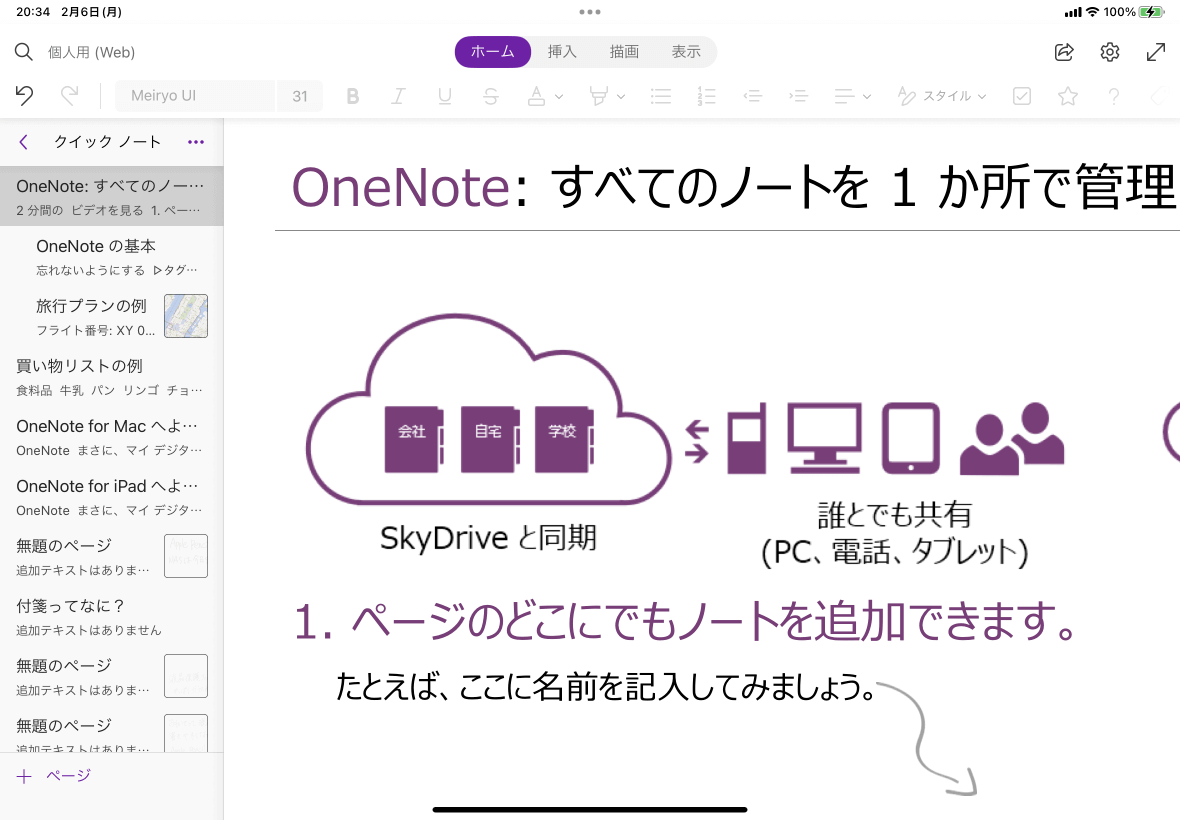Switch to the 描画 tab
This screenshot has height=820, width=1180.
624,52
